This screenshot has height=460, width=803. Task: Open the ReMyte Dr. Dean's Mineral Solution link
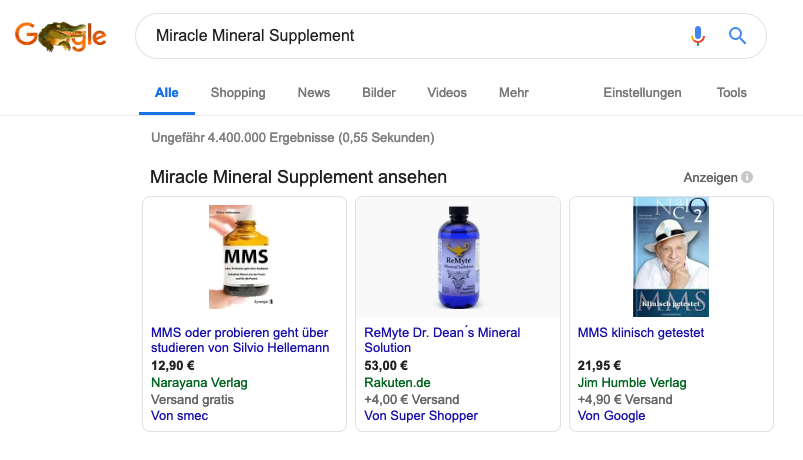click(442, 340)
